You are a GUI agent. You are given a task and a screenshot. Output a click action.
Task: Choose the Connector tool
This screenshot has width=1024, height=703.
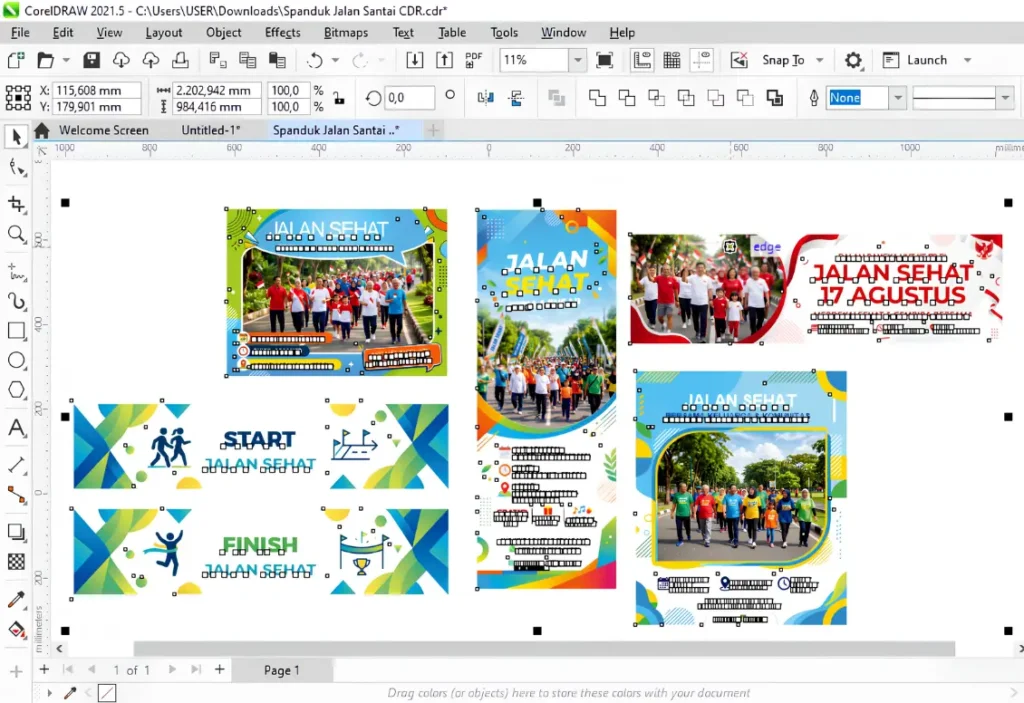click(x=16, y=495)
